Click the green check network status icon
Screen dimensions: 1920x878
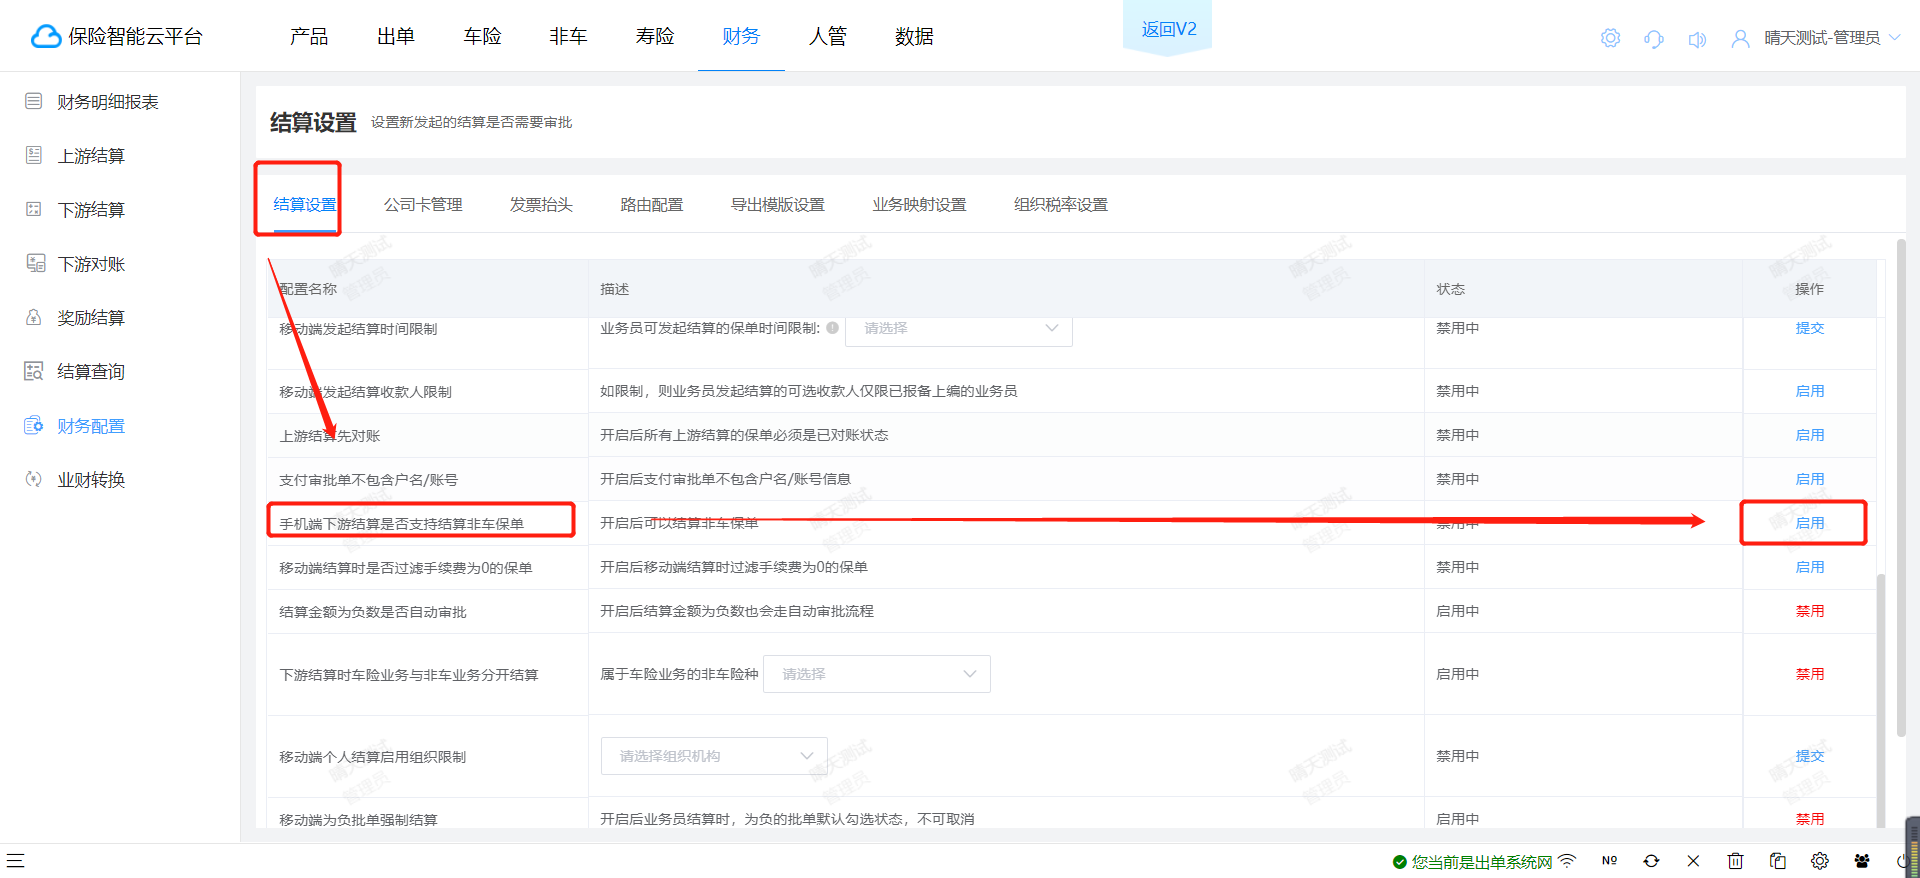coord(1400,862)
